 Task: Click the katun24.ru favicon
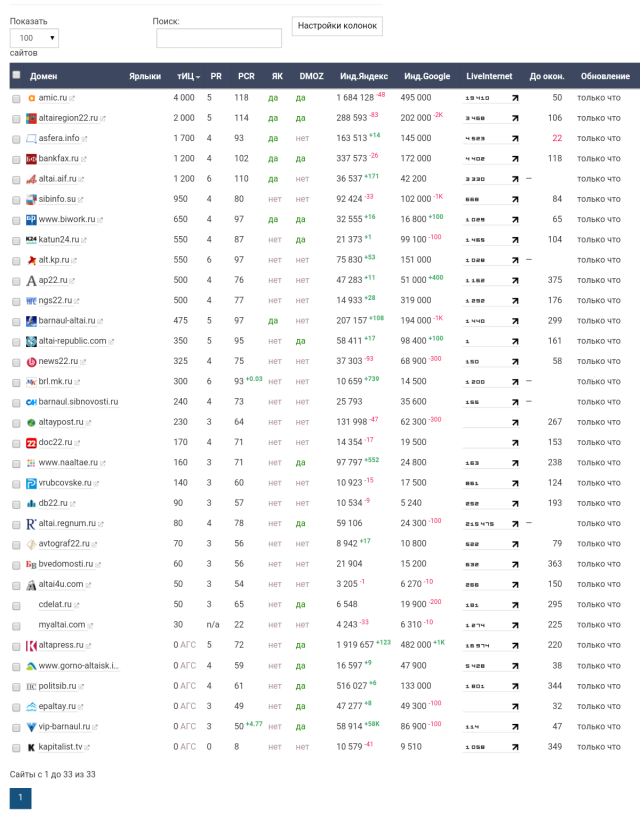point(31,240)
